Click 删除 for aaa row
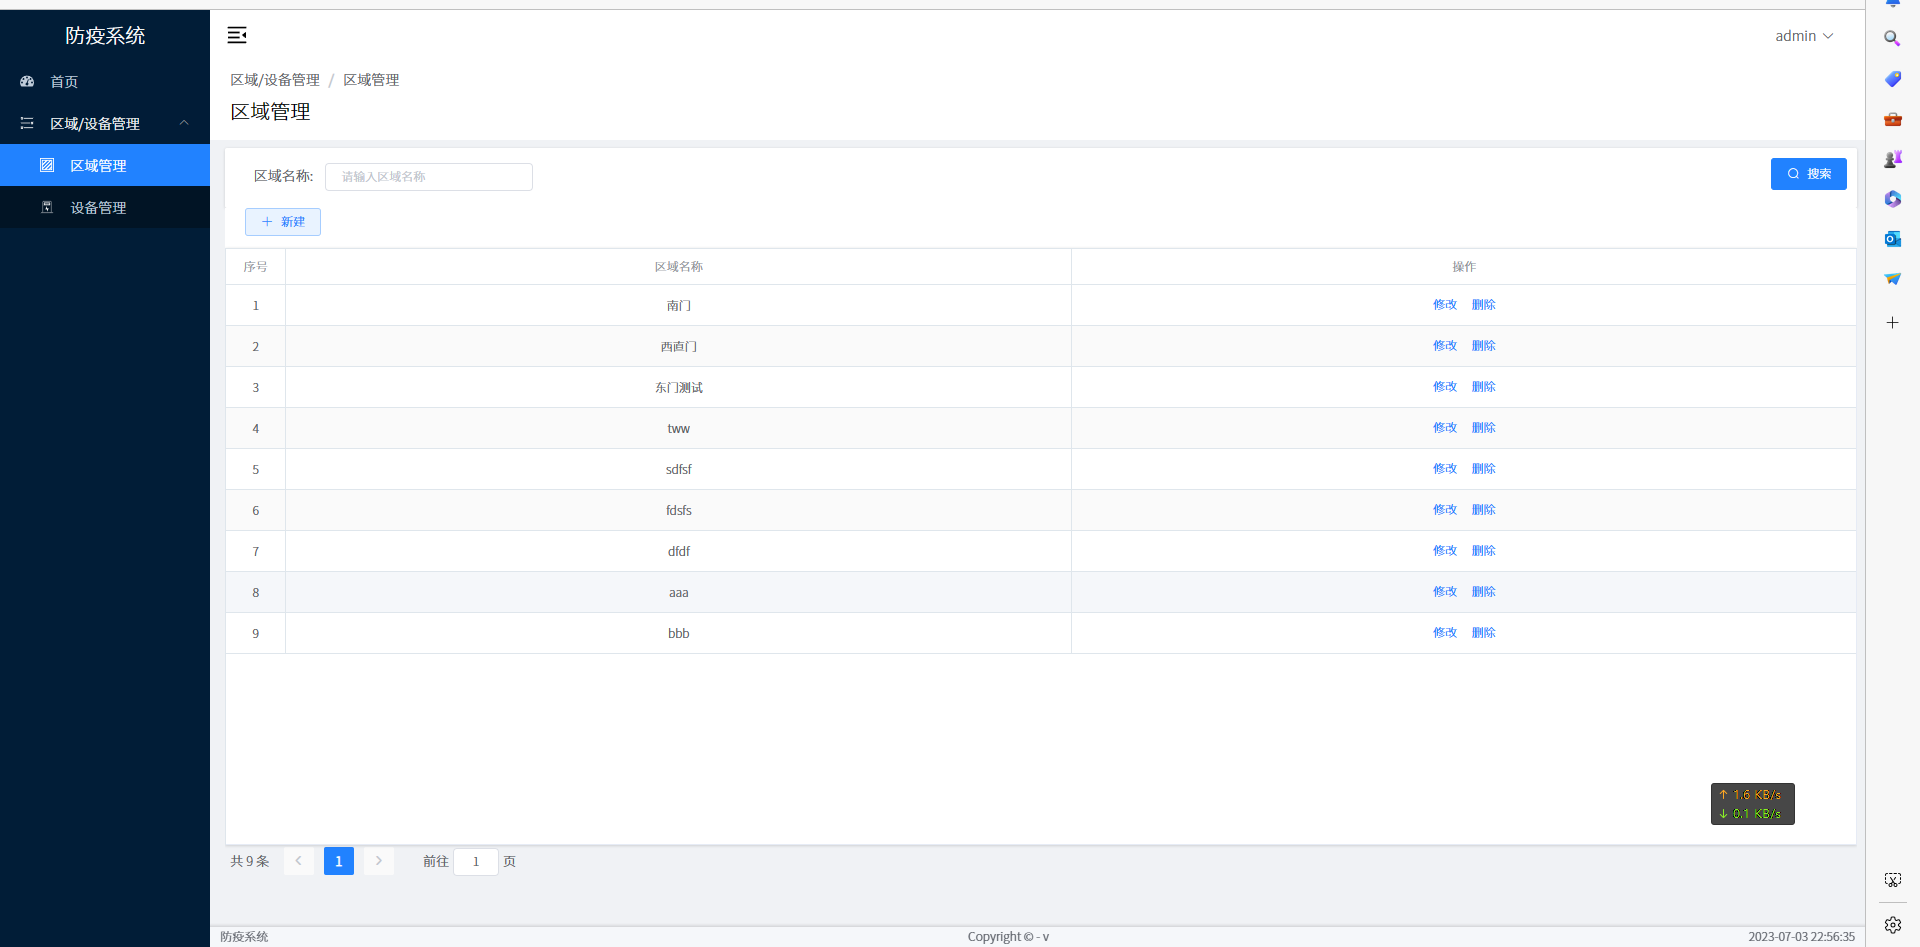1920x947 pixels. click(x=1484, y=592)
